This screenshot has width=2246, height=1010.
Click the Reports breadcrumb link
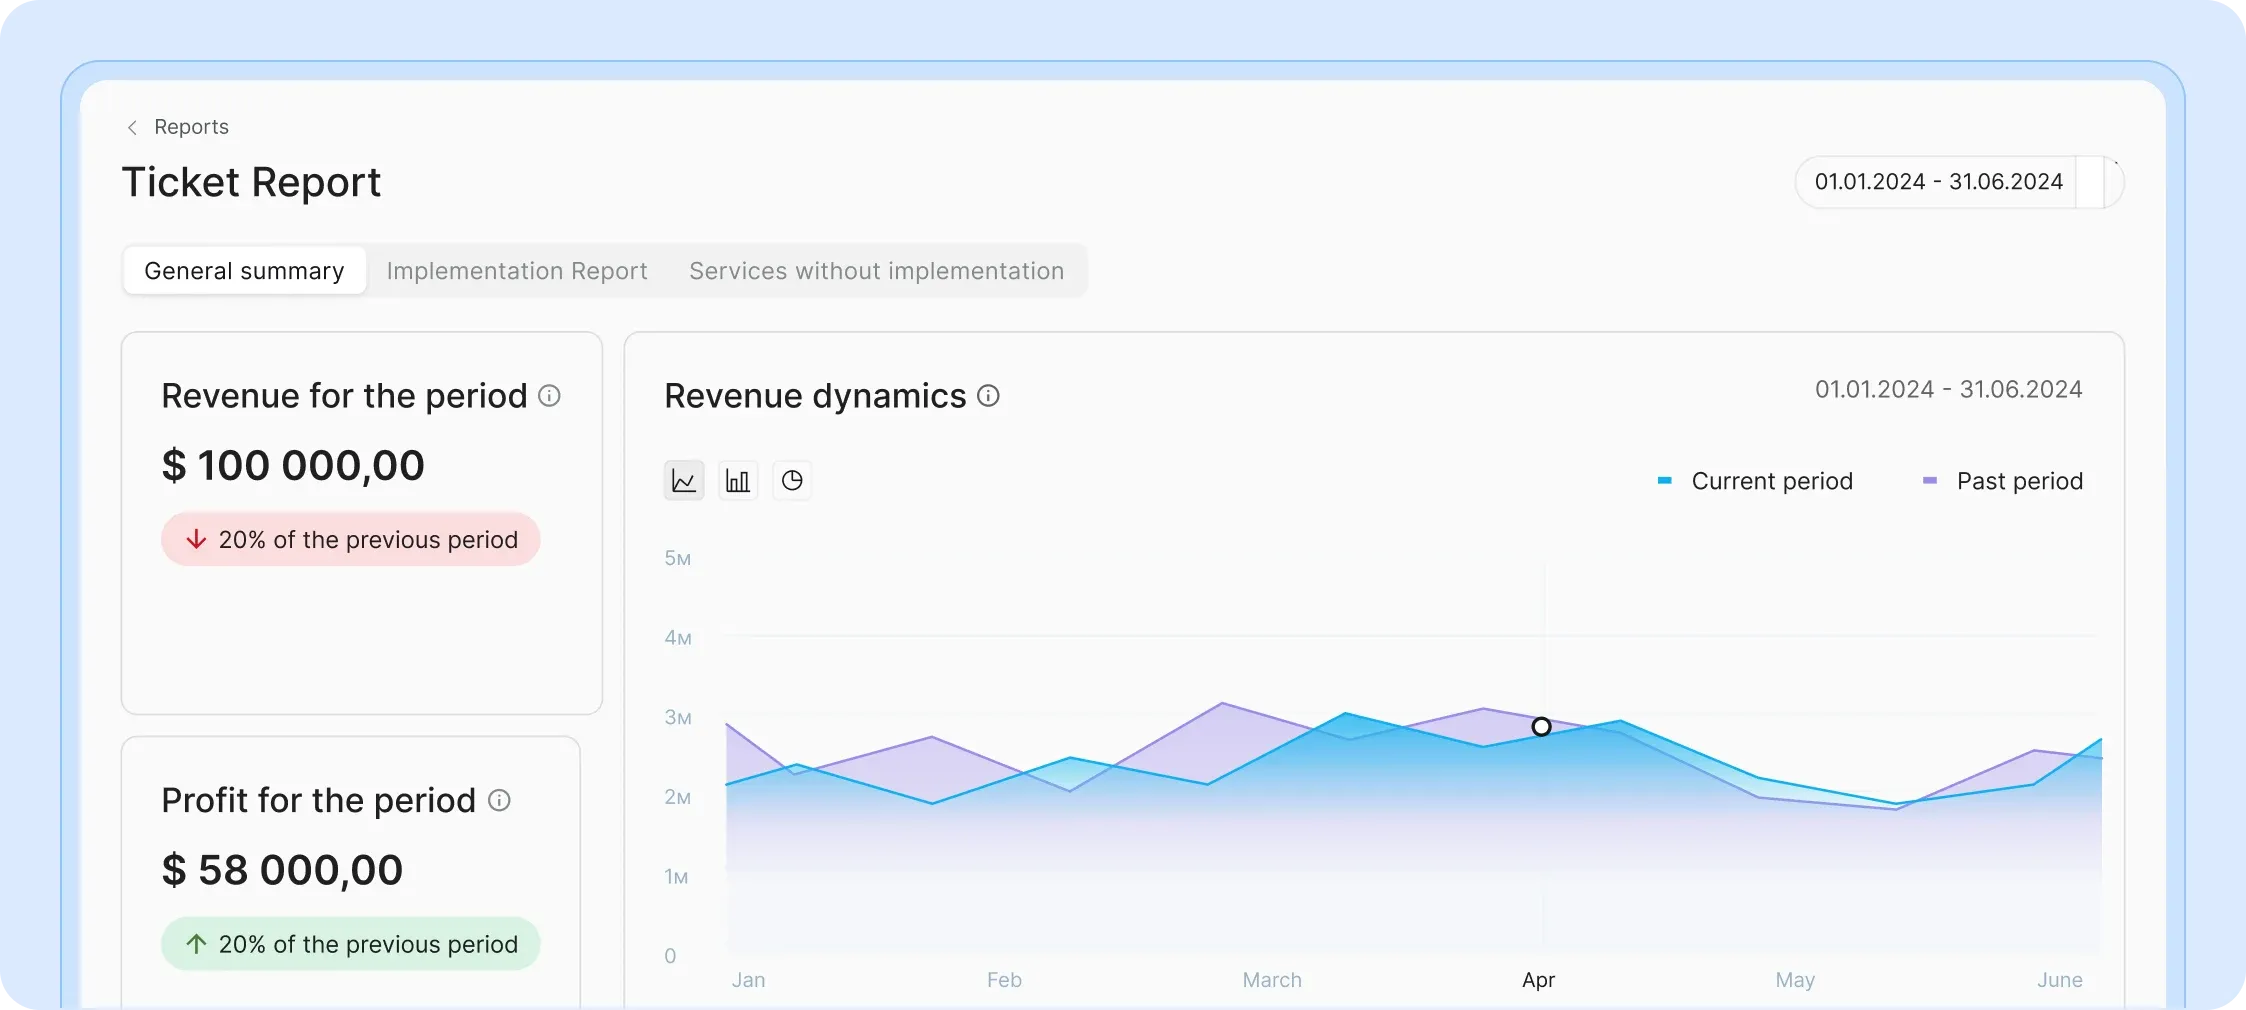191,127
